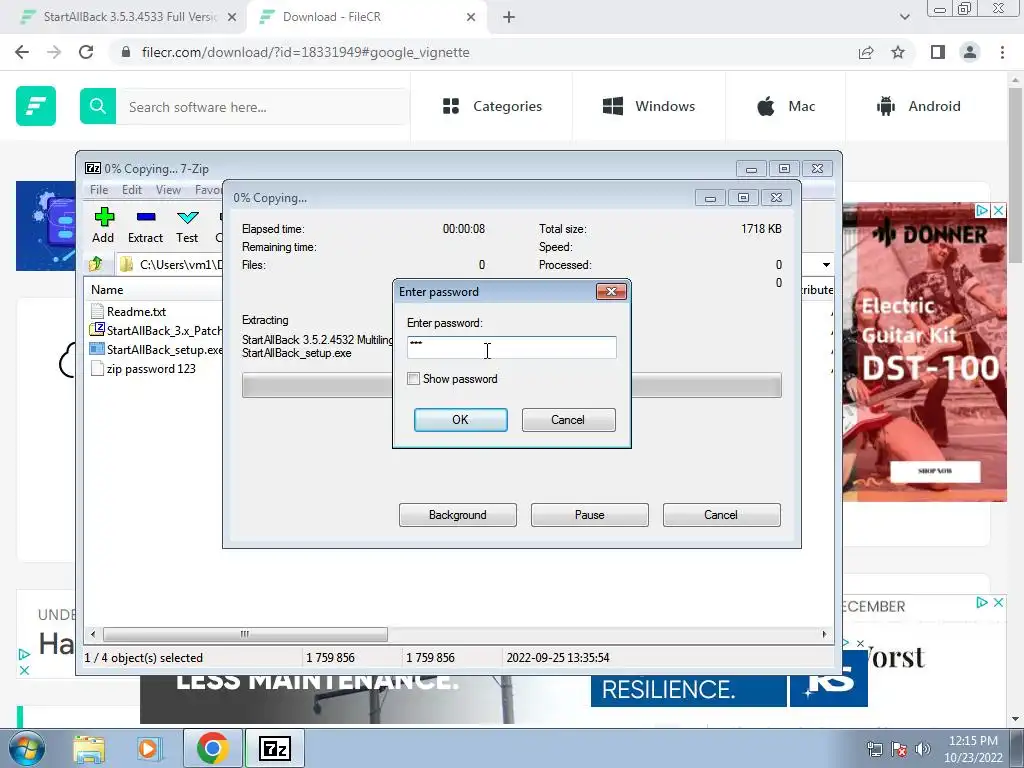Open the Chrome three-dot menu

coord(1002,52)
